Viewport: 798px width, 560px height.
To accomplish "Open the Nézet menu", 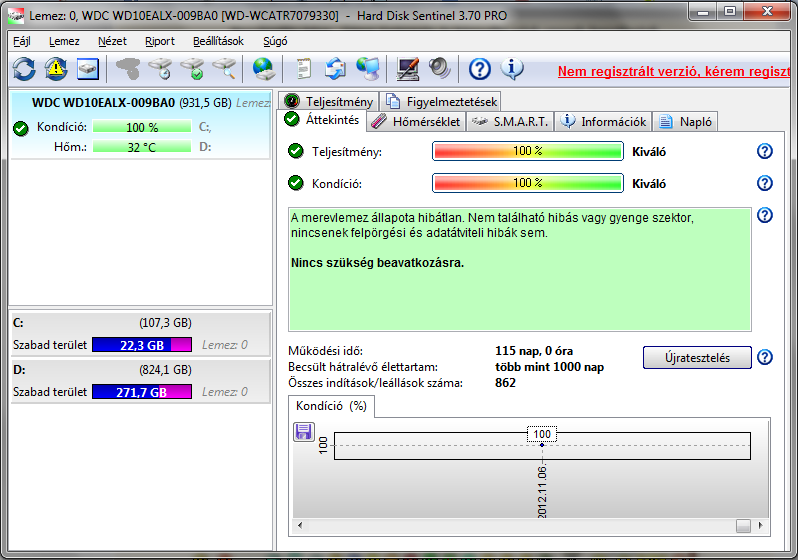I will pyautogui.click(x=112, y=41).
